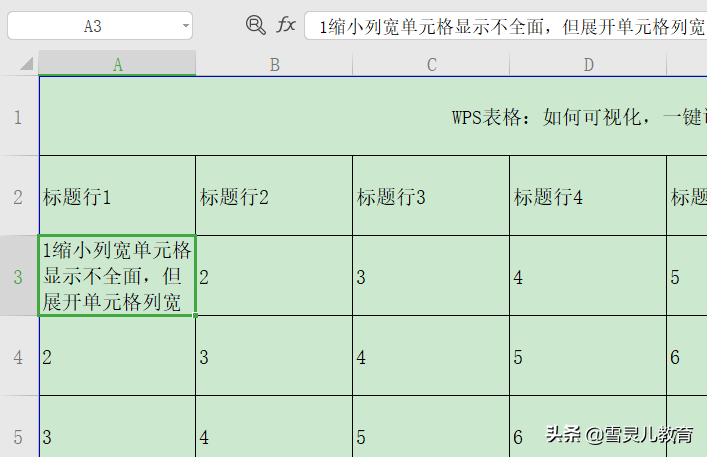This screenshot has height=457, width=707.
Task: Select row 1 header
Action: tap(19, 116)
